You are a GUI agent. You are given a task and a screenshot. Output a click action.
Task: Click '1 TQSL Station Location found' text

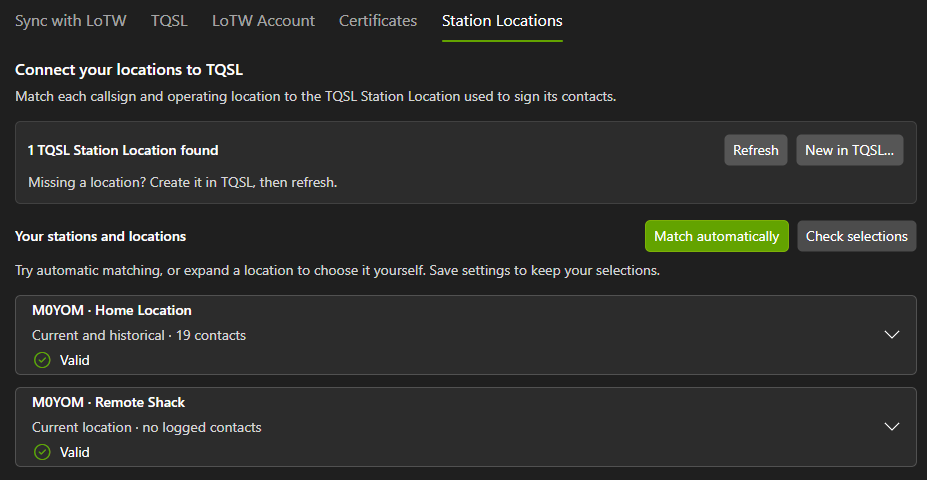coord(123,150)
